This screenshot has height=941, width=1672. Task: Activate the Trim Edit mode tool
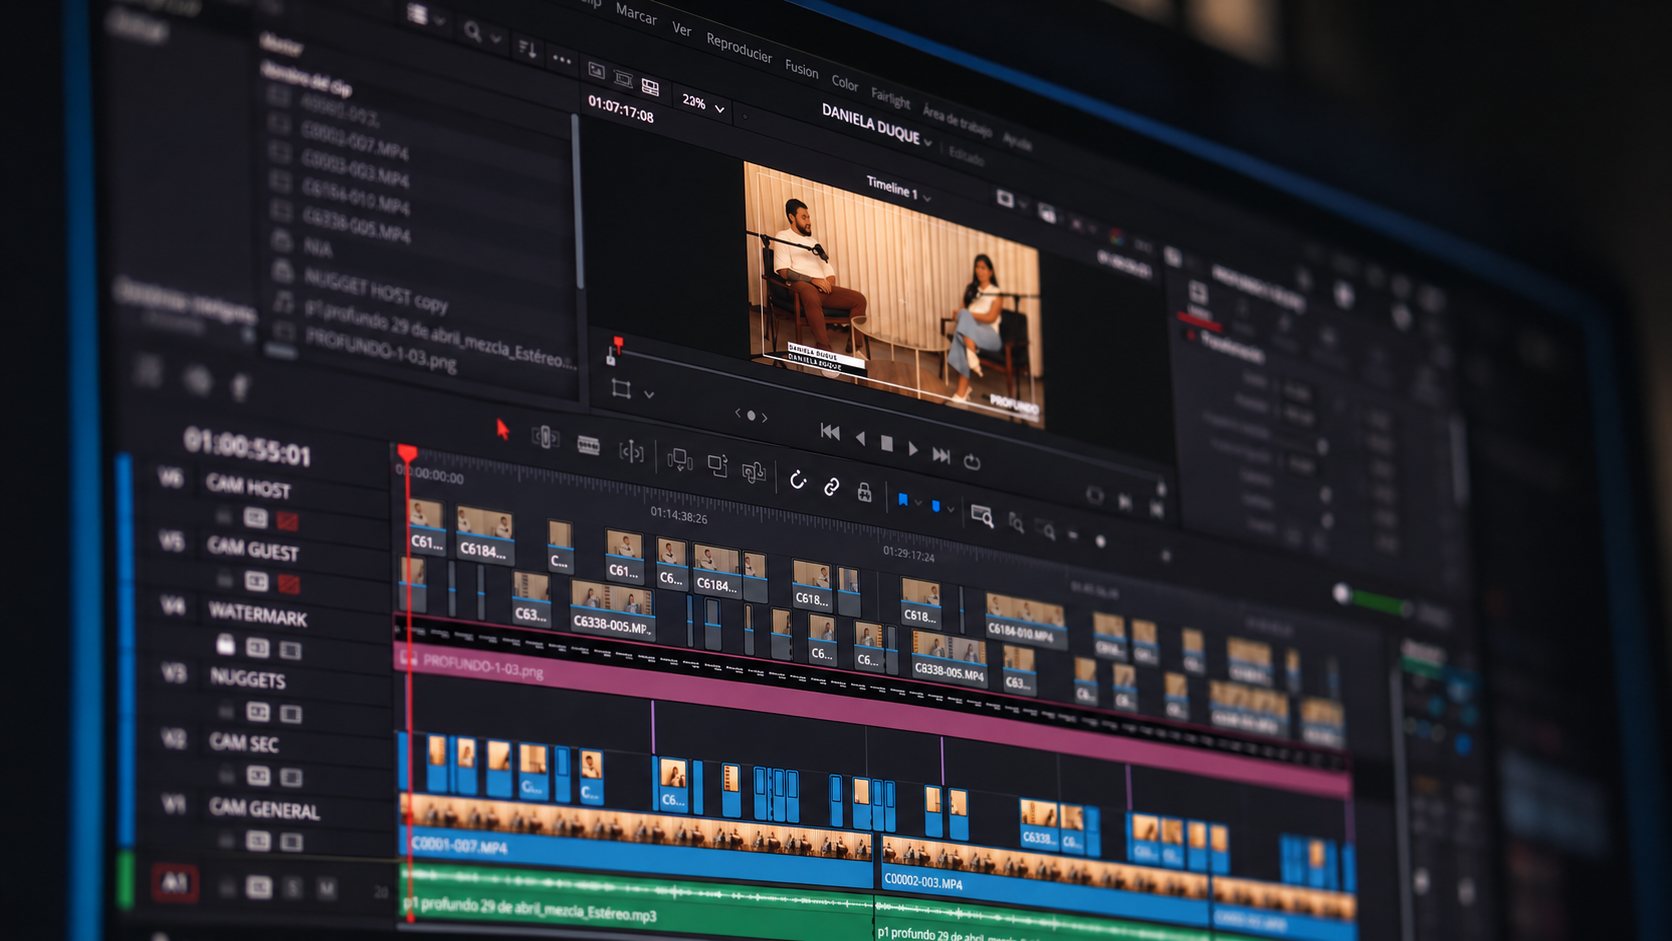[x=545, y=437]
